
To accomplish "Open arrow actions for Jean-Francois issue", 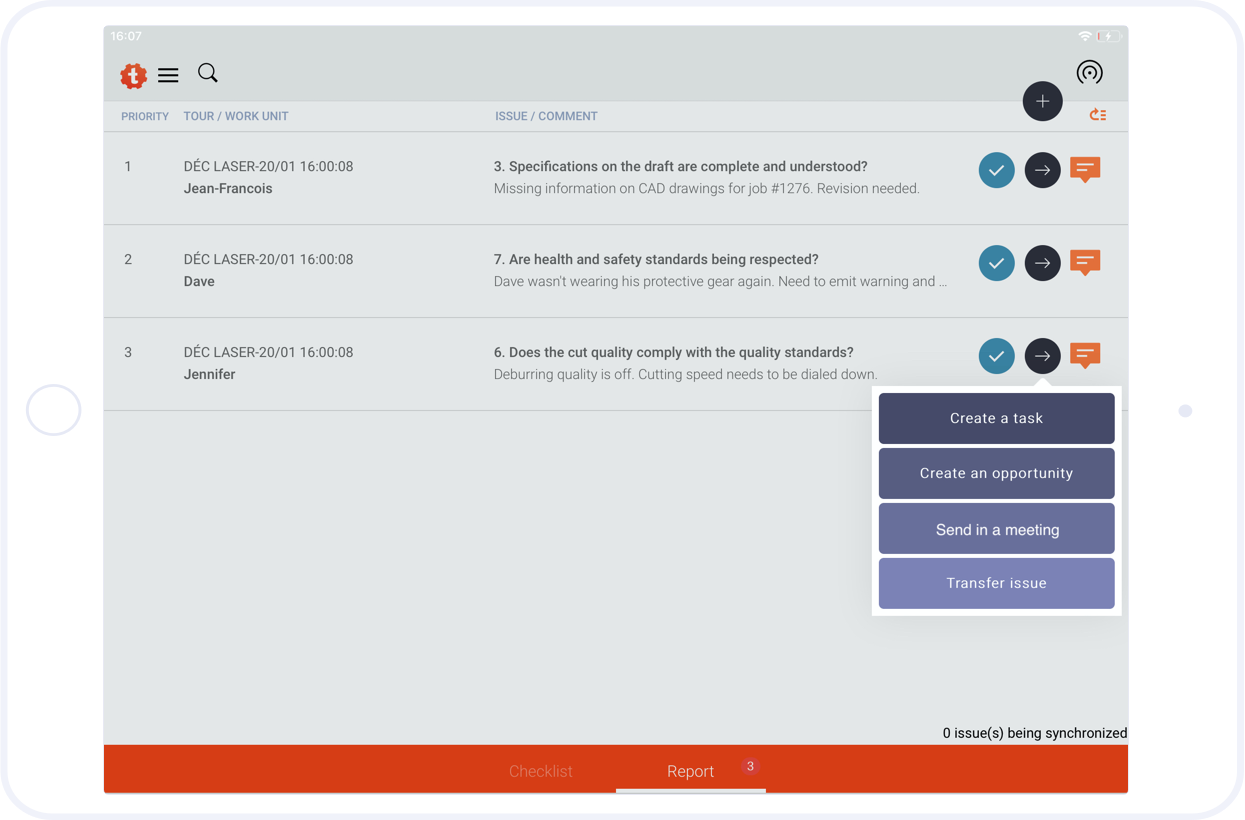I will coord(1042,170).
